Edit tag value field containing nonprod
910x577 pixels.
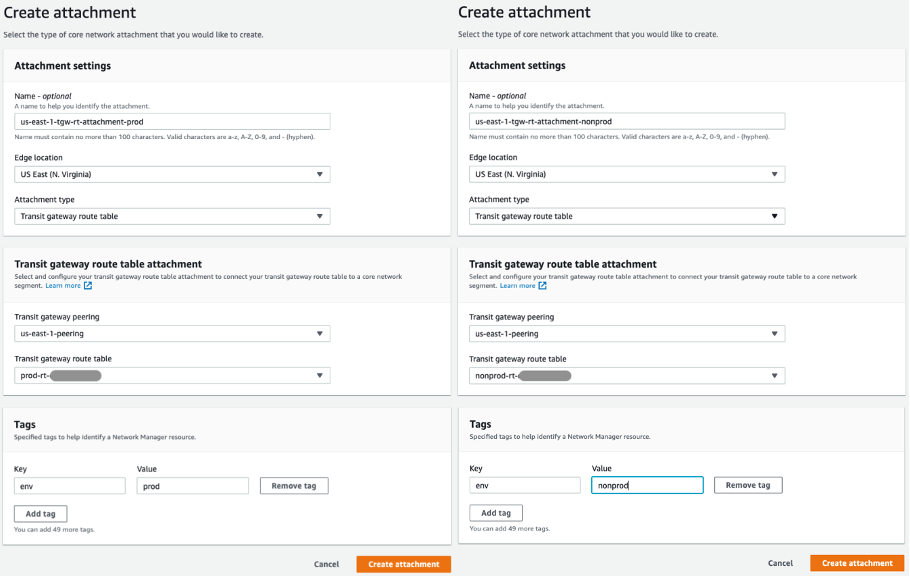pos(647,486)
